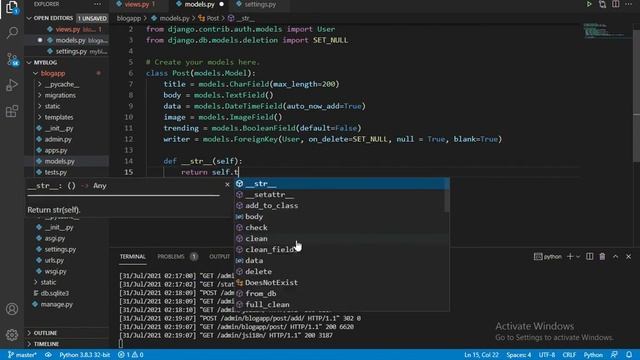640x360 pixels.
Task: Open admin.py in the explorer
Action: click(x=58, y=139)
